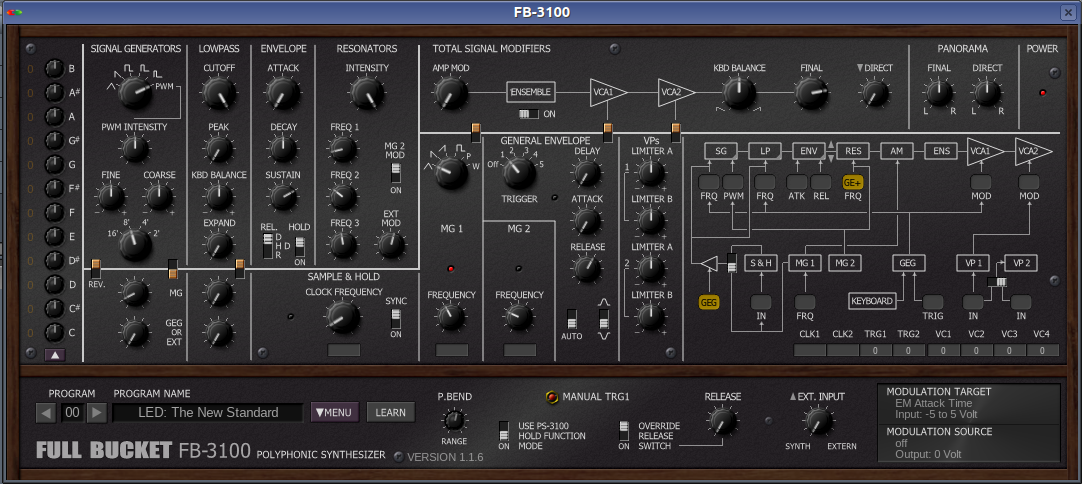The height and width of the screenshot is (484, 1082).
Task: Toggle the OVERRIDE RELEASE SWITCH
Action: tap(624, 431)
